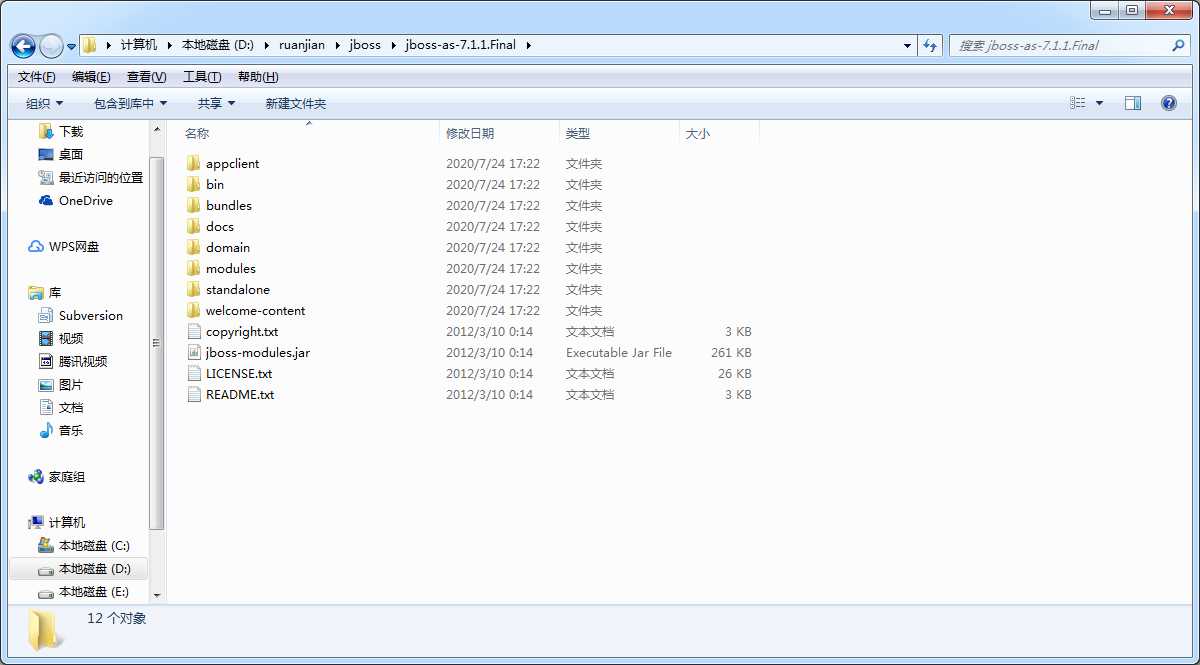The height and width of the screenshot is (665, 1200).
Task: Select the copyright.txt file icon
Action: click(x=194, y=331)
